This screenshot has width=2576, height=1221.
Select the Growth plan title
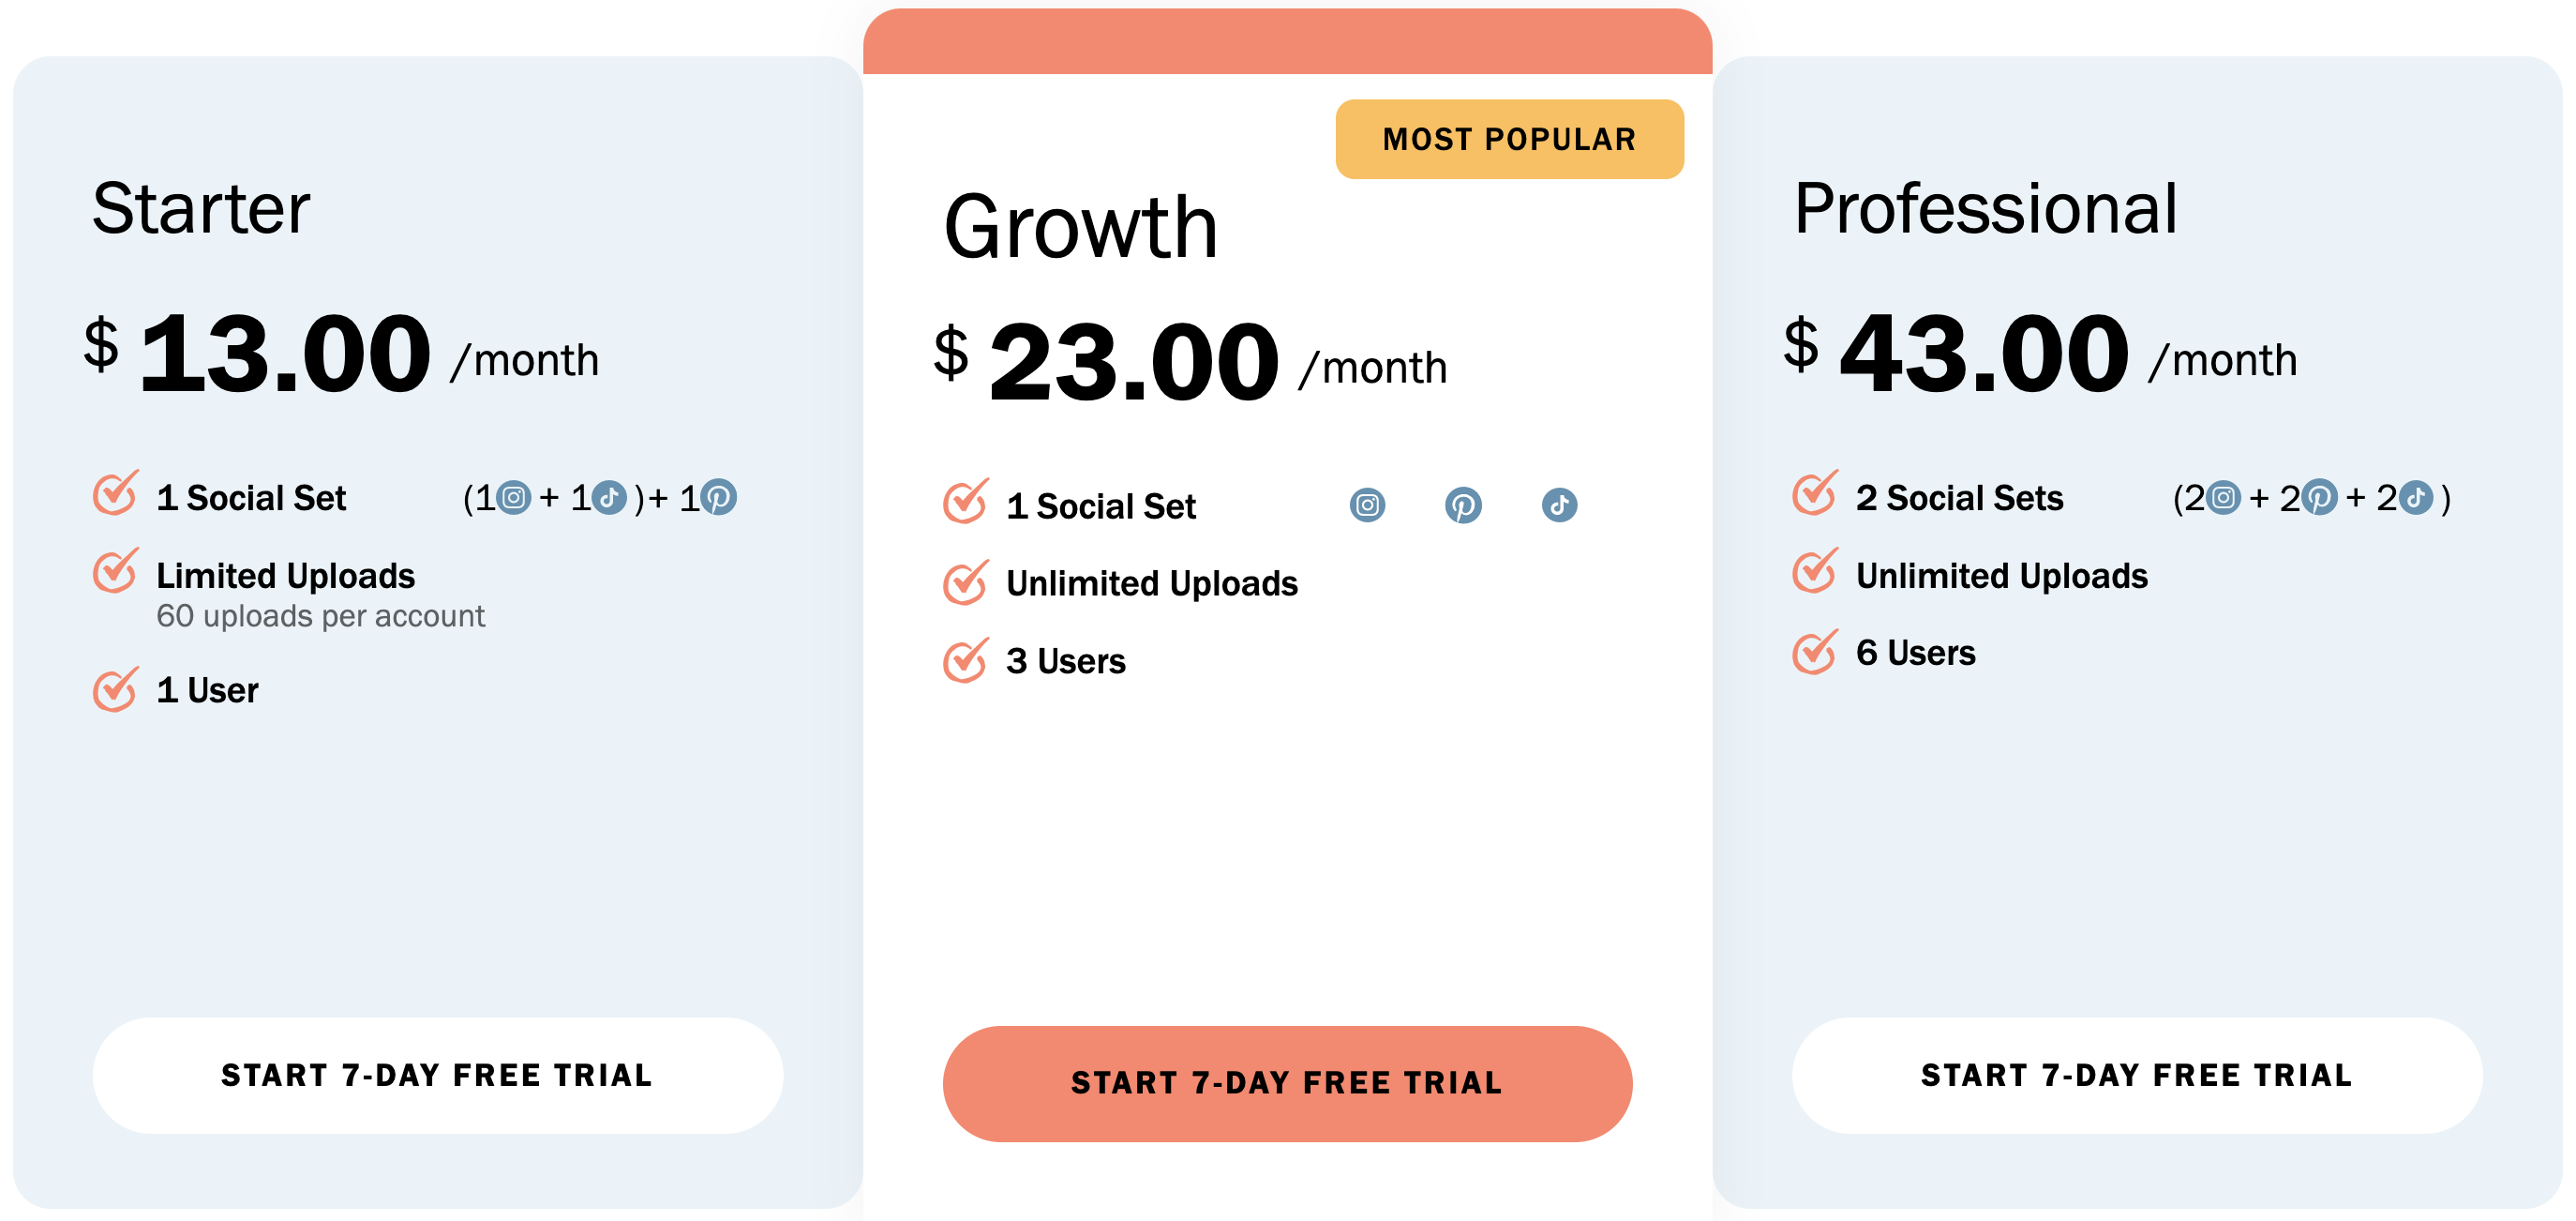point(1081,228)
